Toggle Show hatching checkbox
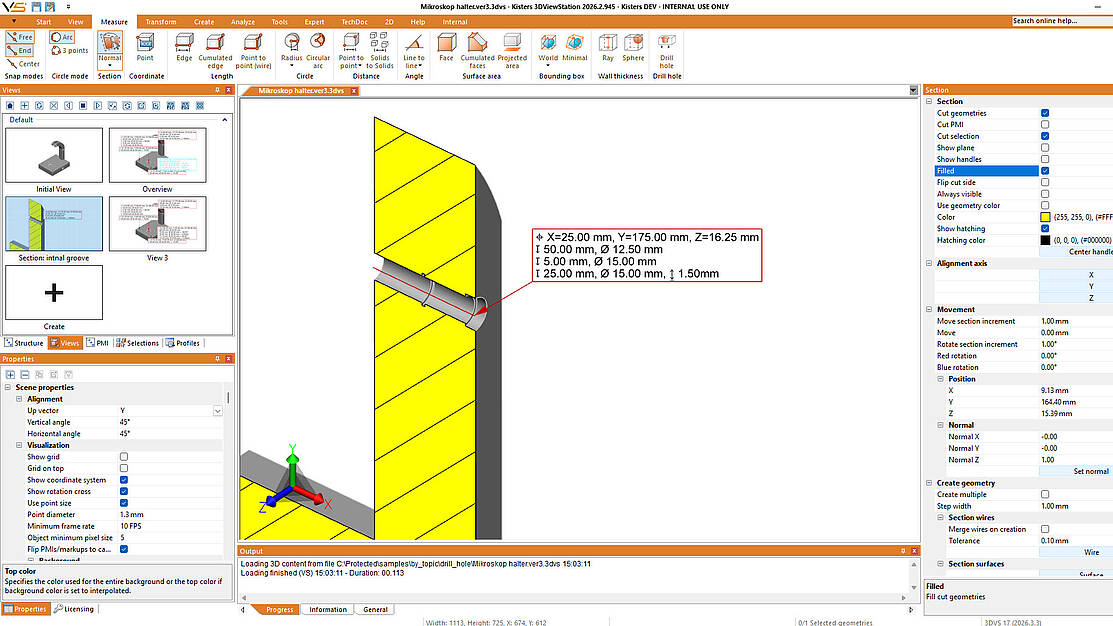 pos(1045,229)
